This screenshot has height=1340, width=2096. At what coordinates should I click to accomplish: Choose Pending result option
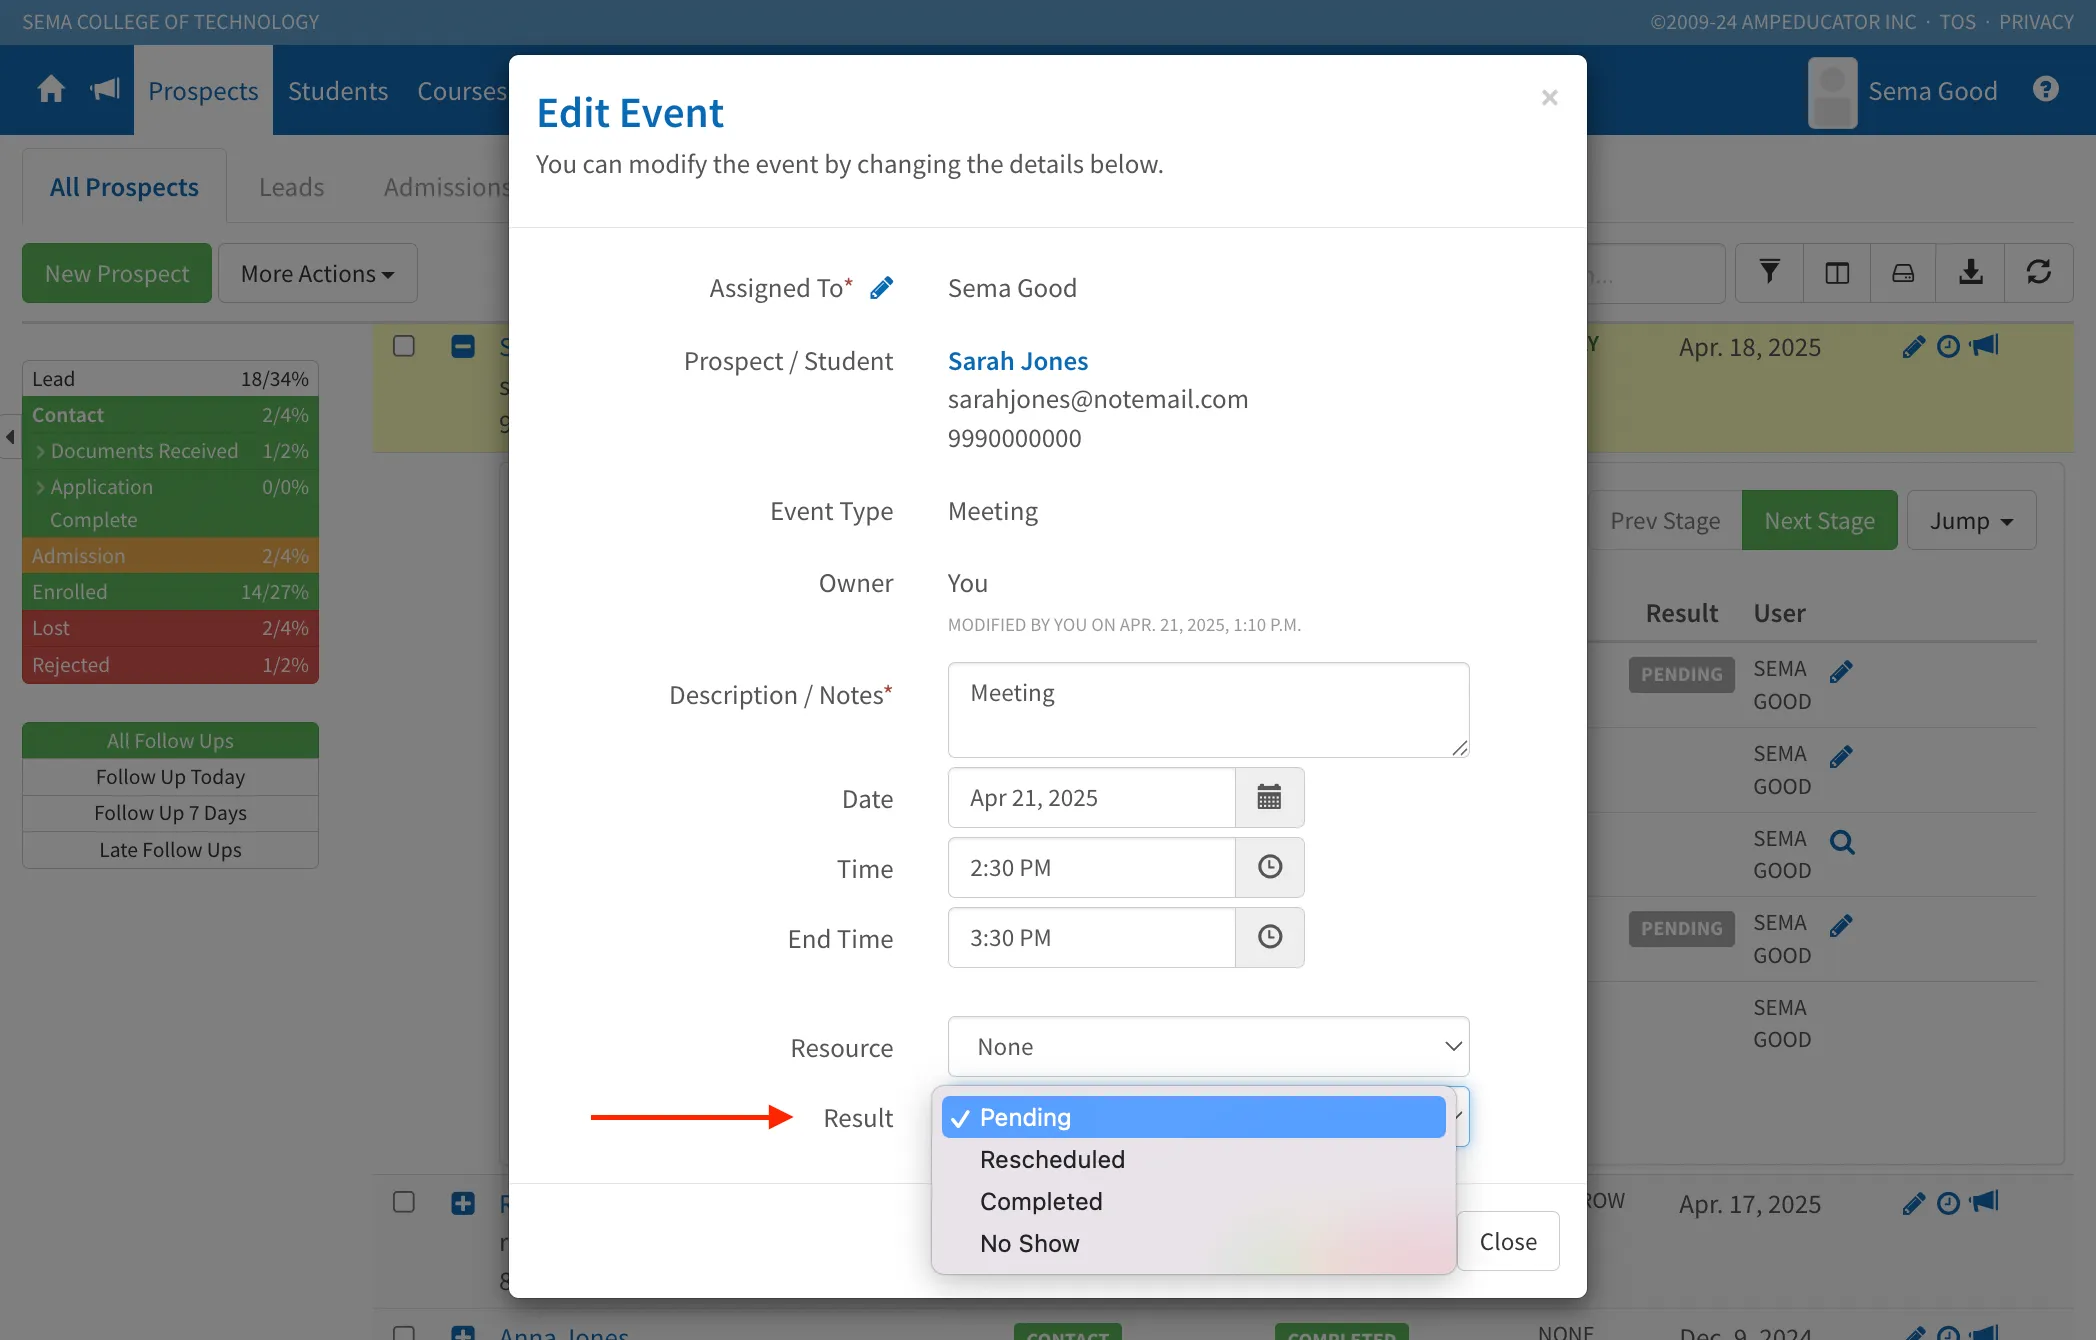(x=1193, y=1117)
